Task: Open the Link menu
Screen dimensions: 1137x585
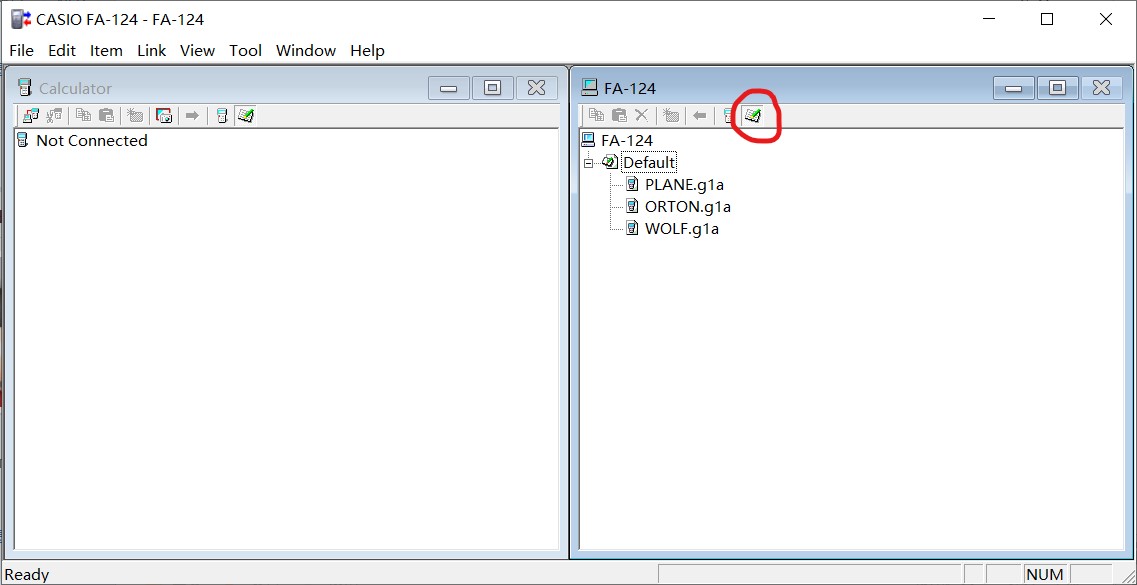Action: click(152, 51)
